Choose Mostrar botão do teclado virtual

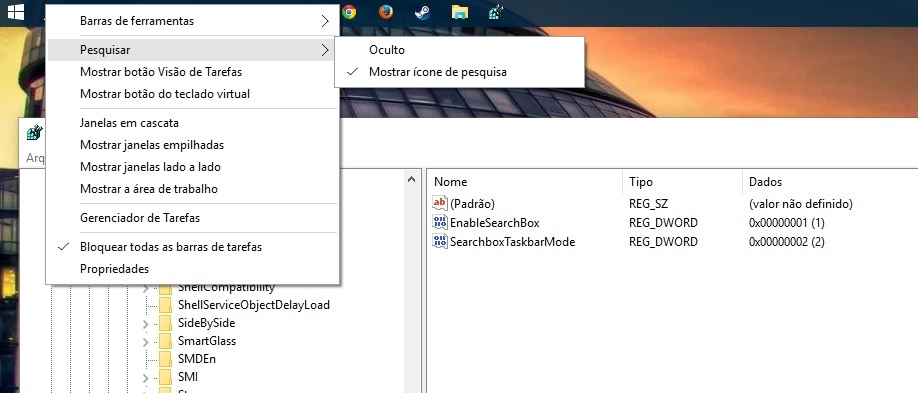tap(192, 94)
